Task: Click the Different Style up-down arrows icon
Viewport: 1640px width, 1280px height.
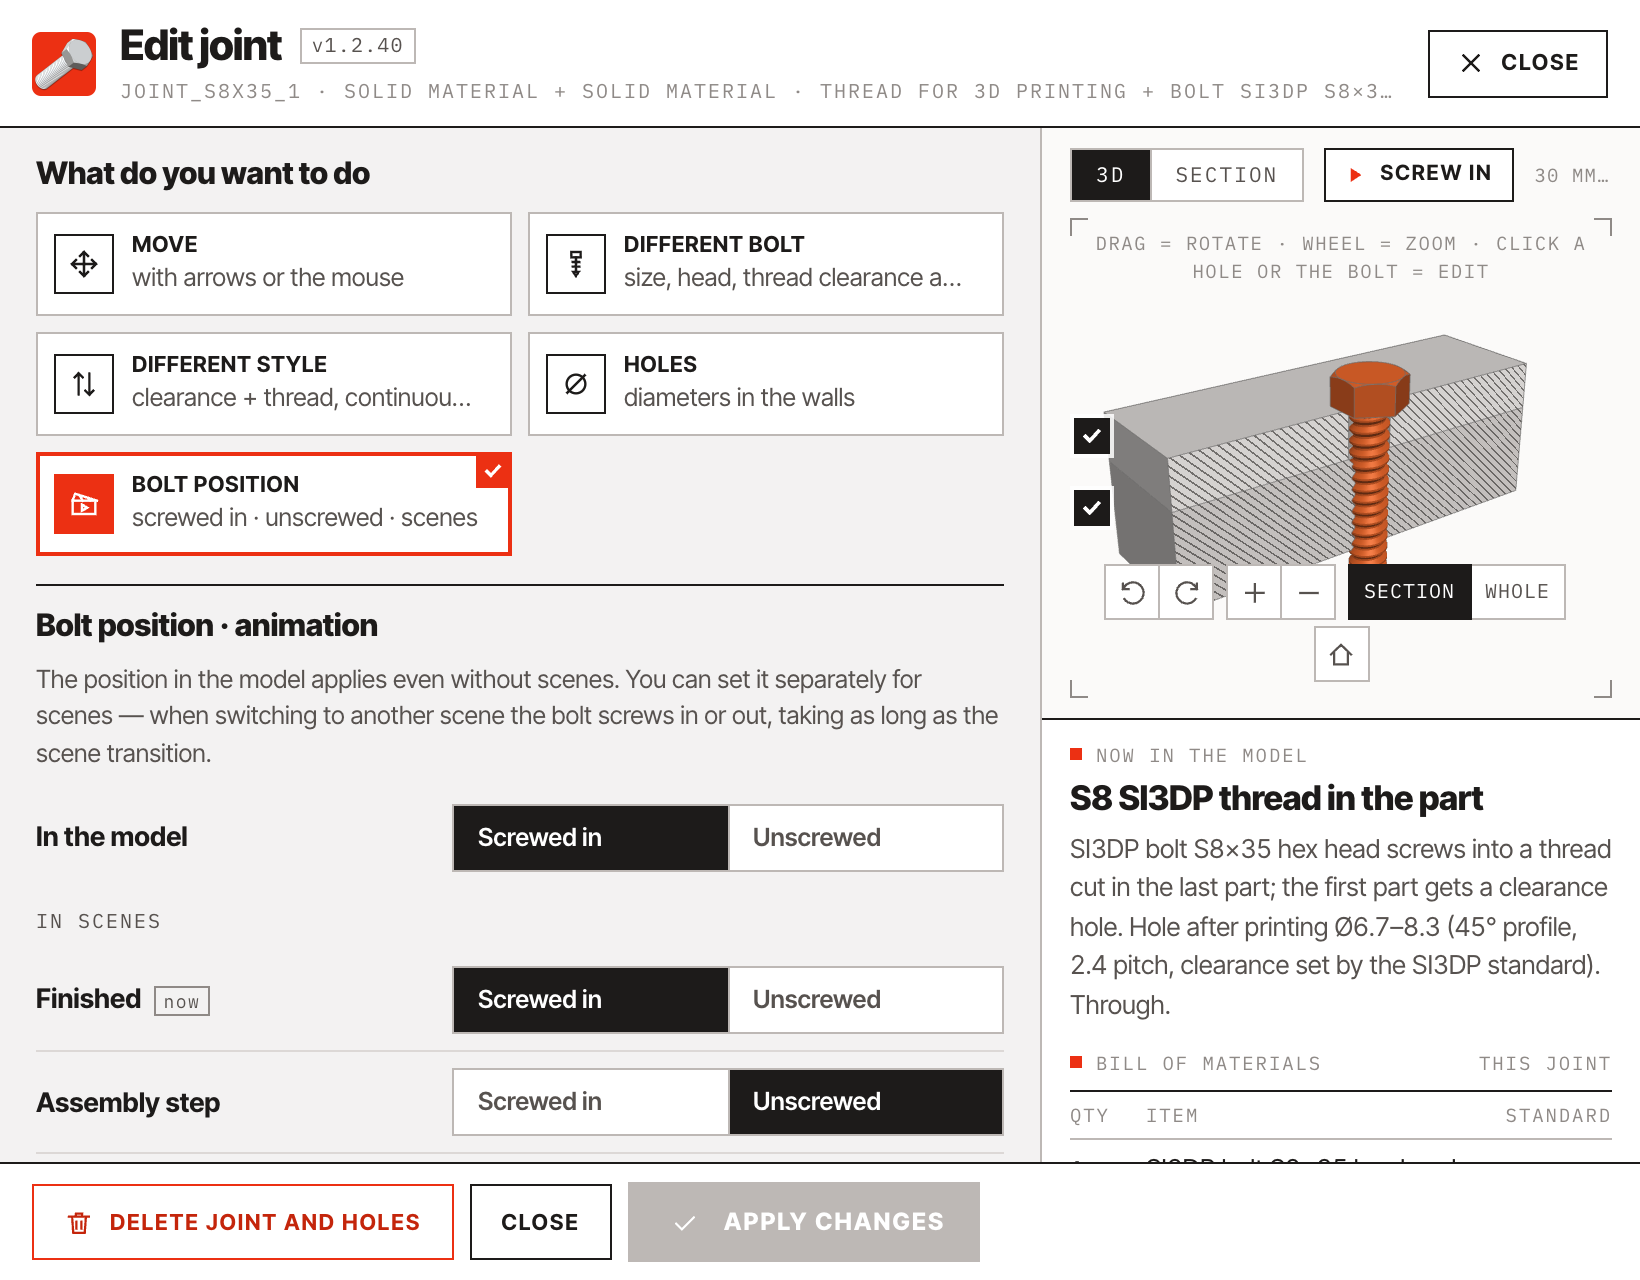Action: click(x=84, y=384)
